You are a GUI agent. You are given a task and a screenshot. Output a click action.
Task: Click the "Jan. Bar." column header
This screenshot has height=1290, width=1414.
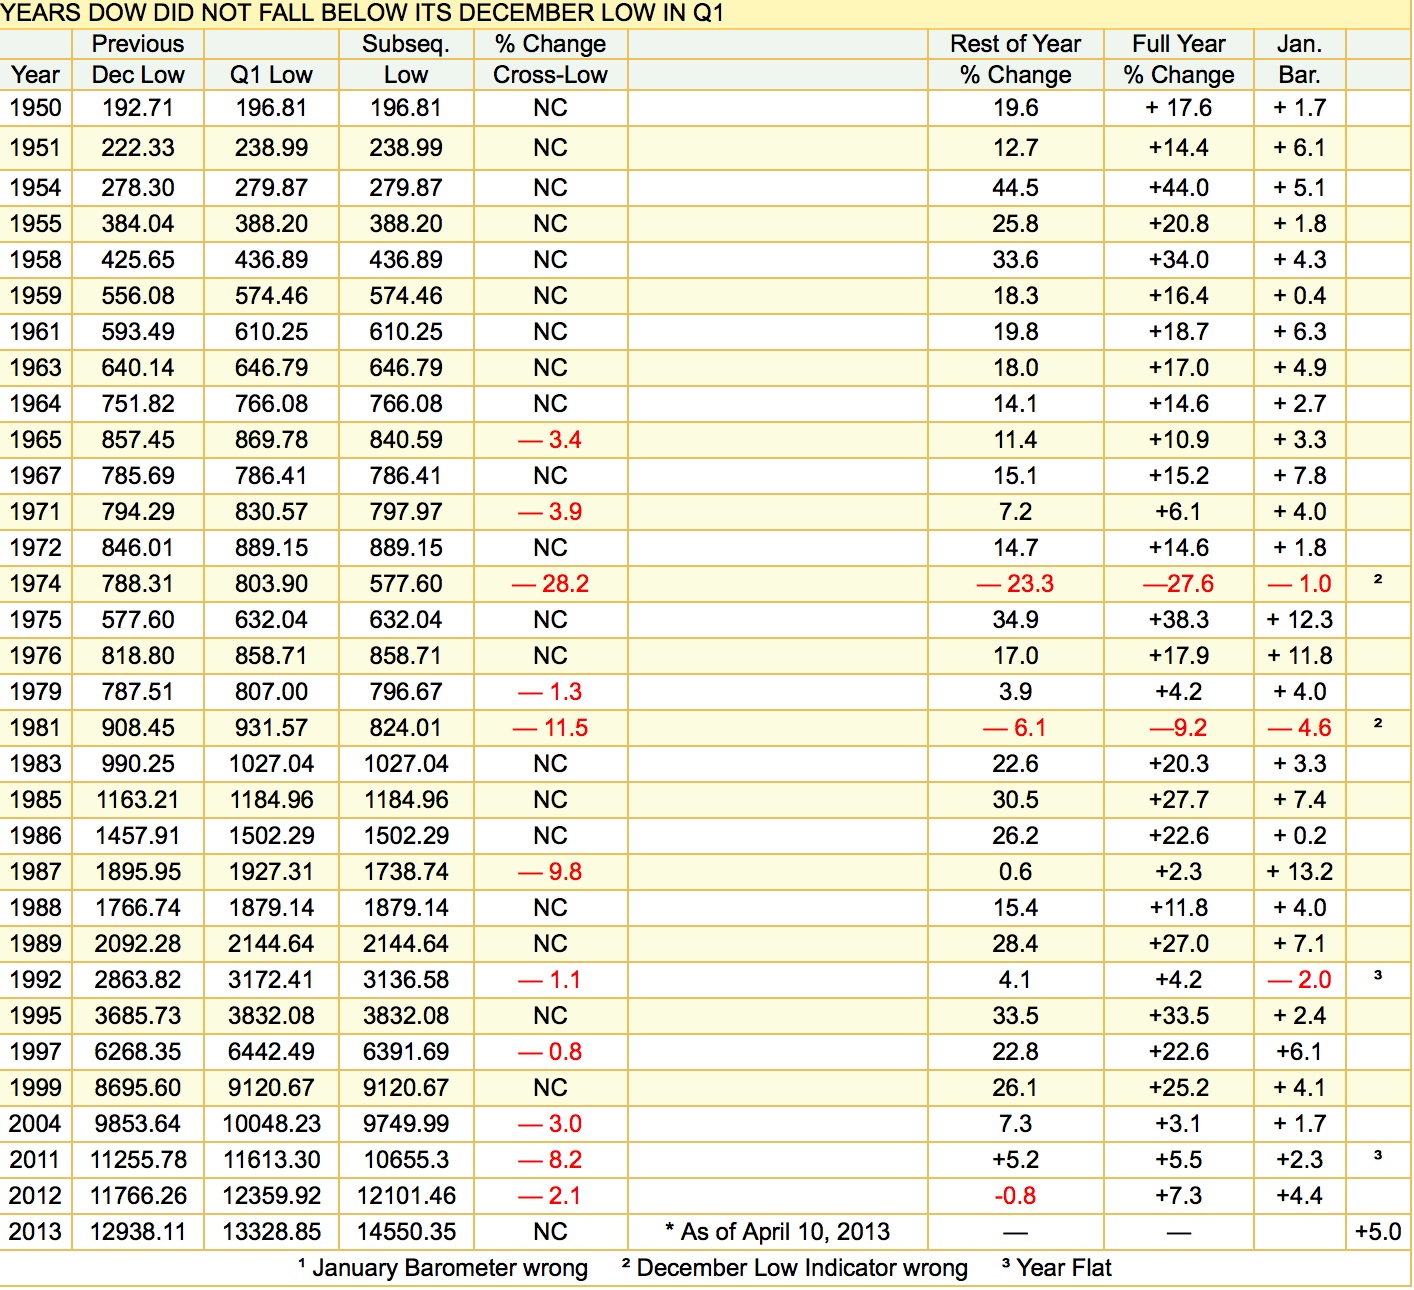tap(1299, 60)
